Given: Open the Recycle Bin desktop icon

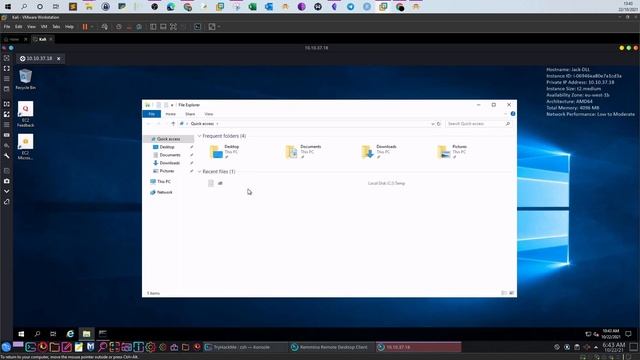Looking at the screenshot, I should 25,79.
